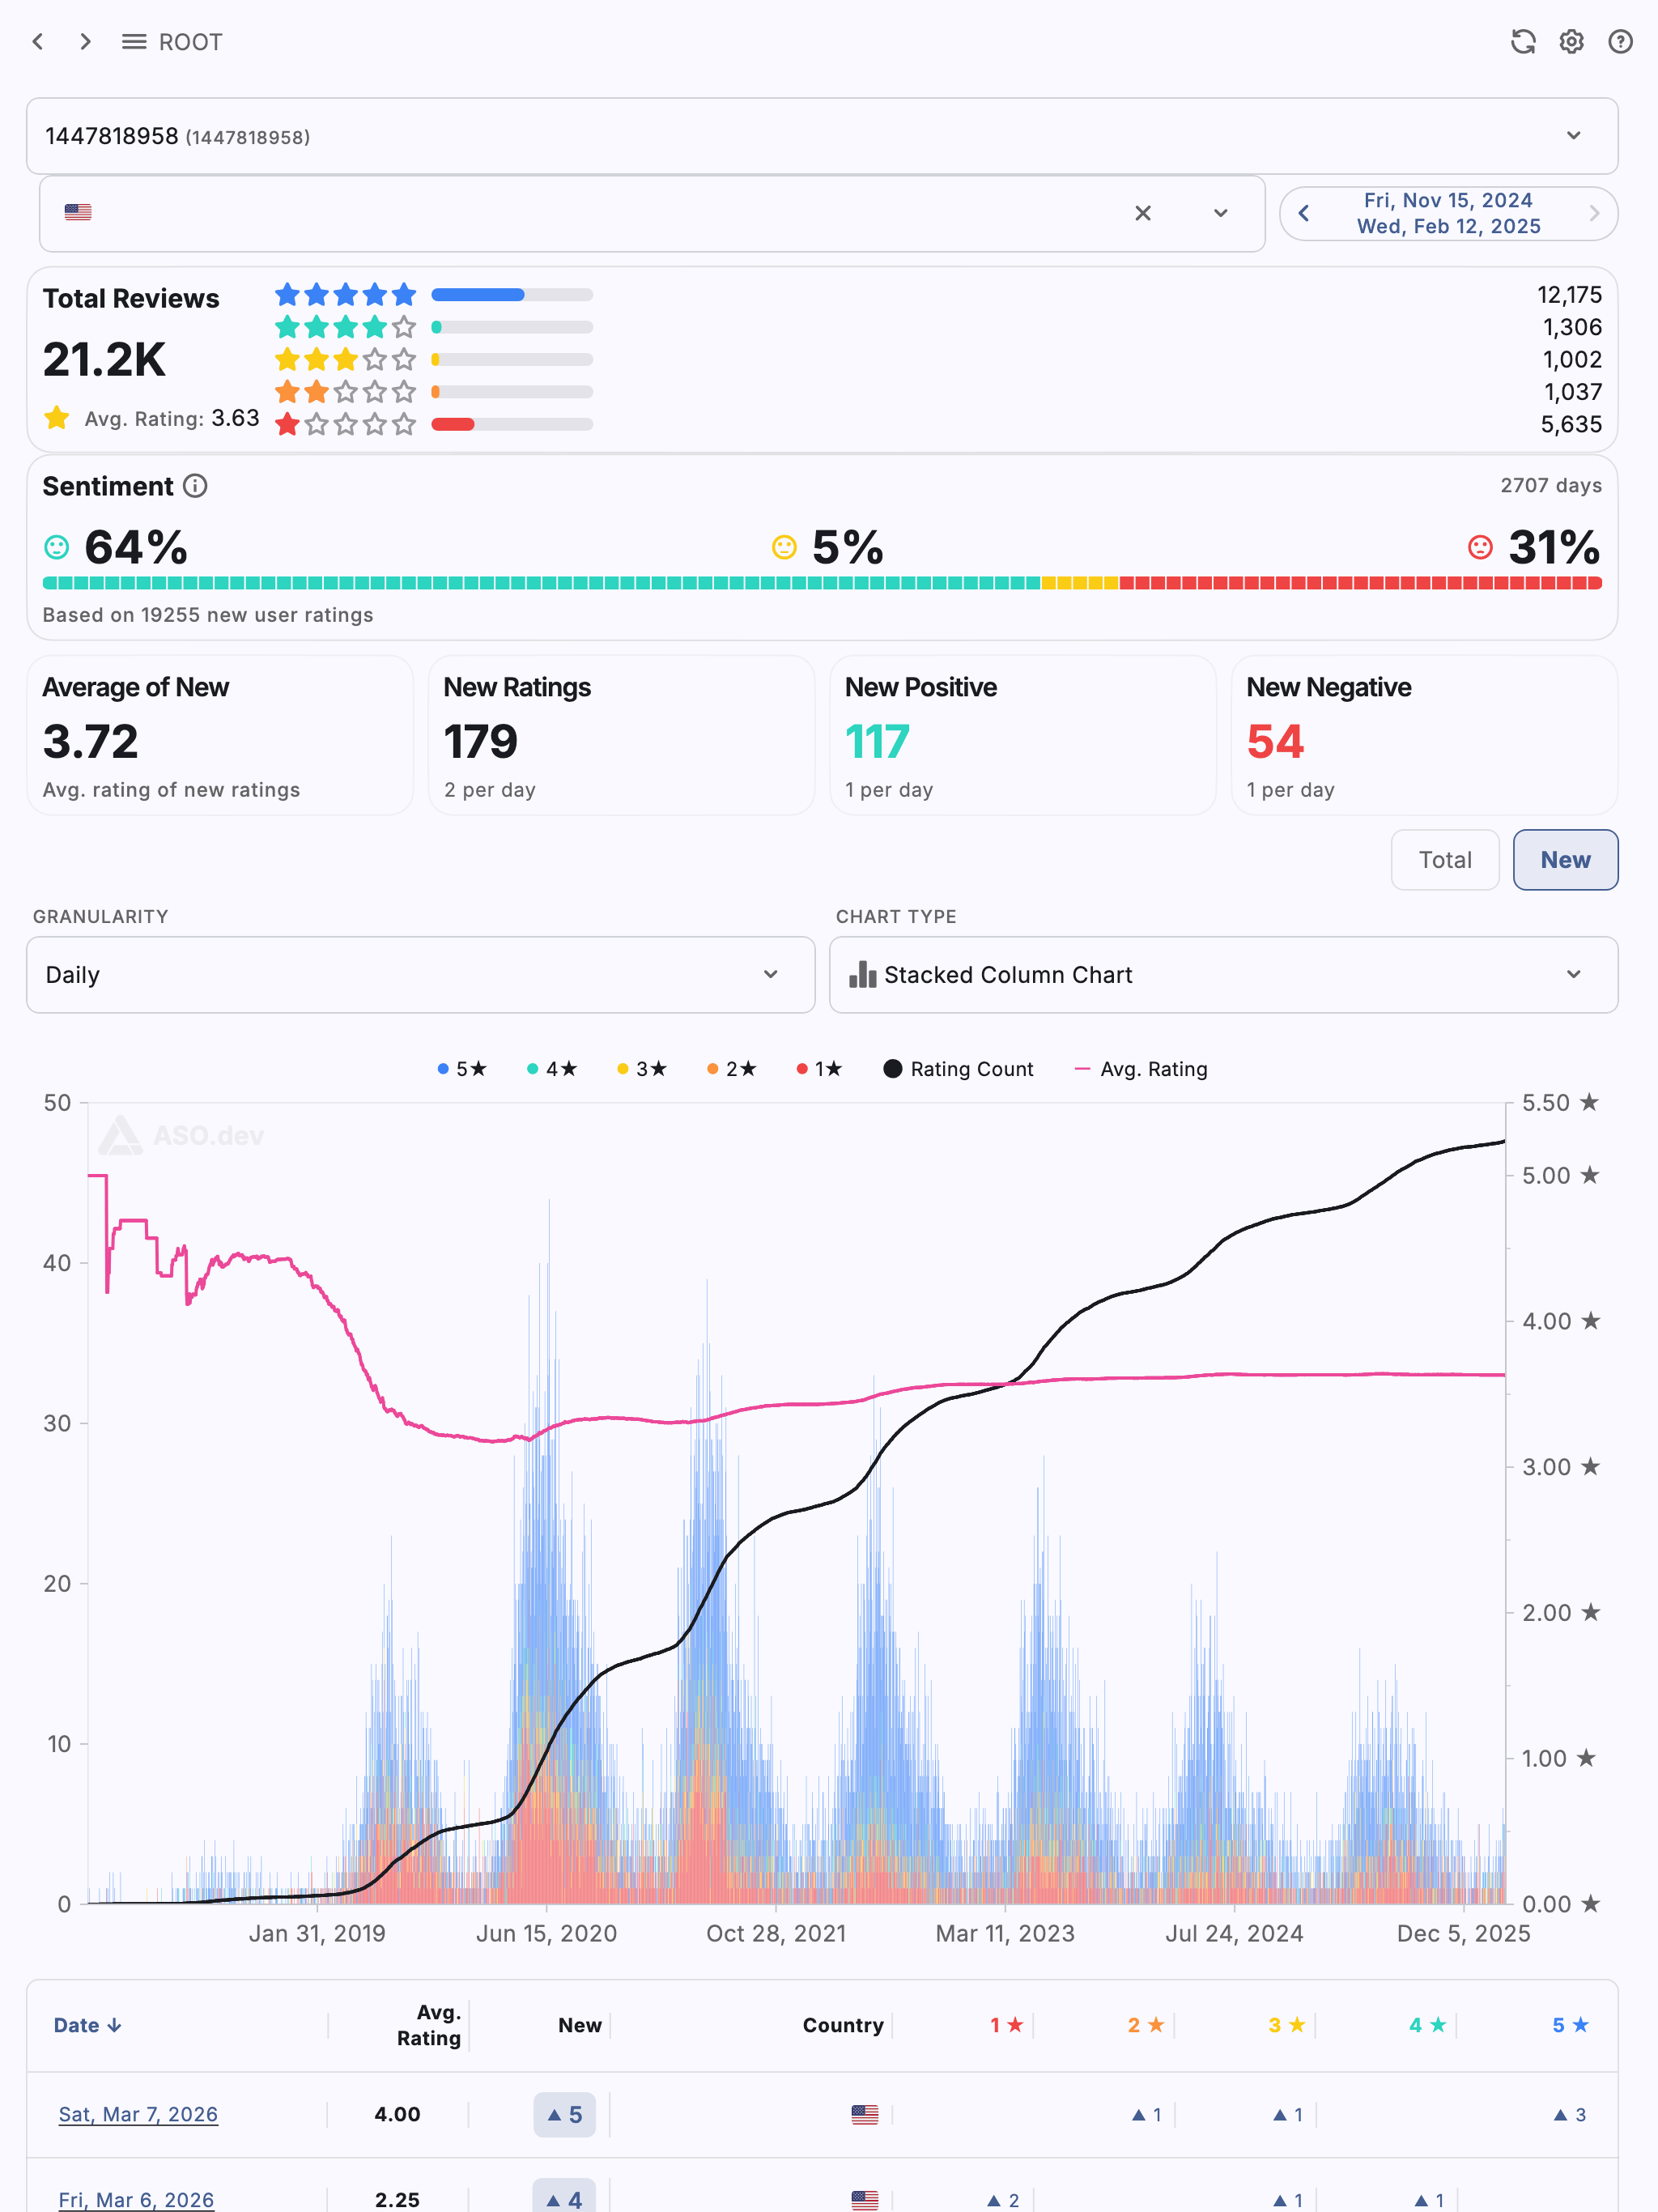Click the US flag in country filter
1658x2212 pixels.
click(x=78, y=212)
